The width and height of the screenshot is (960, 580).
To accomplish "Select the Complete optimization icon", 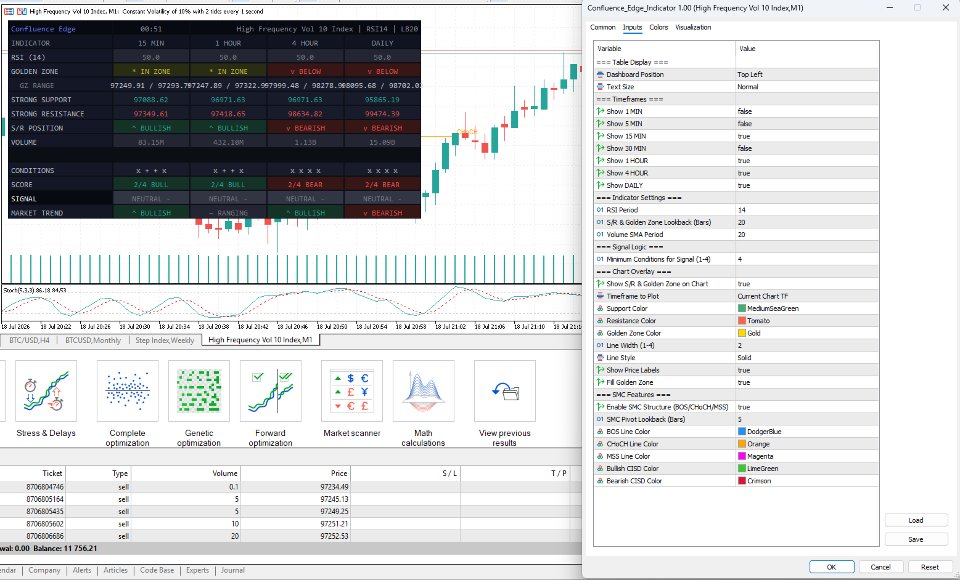I will (127, 391).
